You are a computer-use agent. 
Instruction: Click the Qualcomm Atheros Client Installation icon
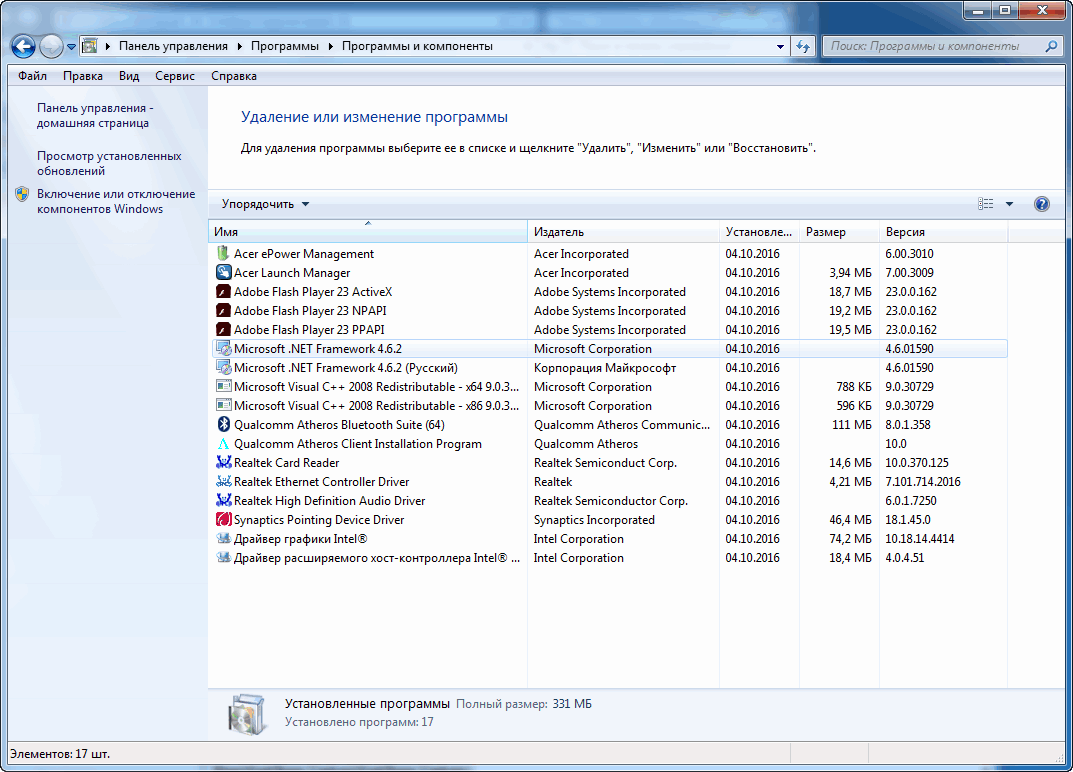point(223,444)
